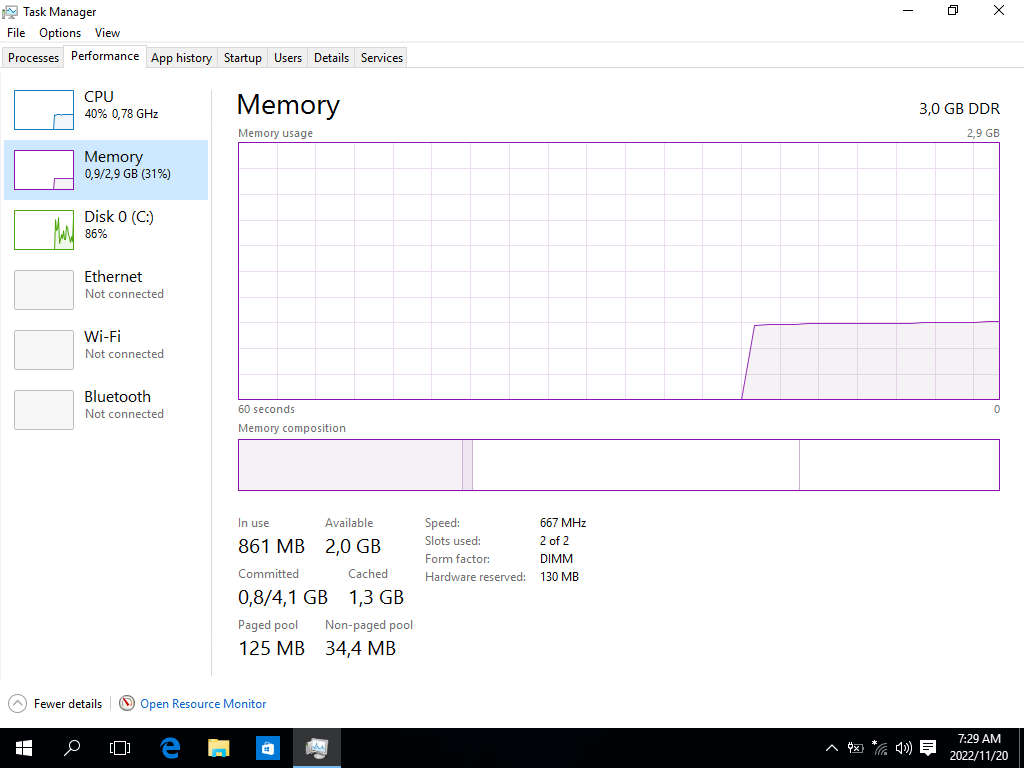Viewport: 1024px width, 768px height.
Task: Launch Microsoft Edge from the taskbar
Action: [170, 747]
